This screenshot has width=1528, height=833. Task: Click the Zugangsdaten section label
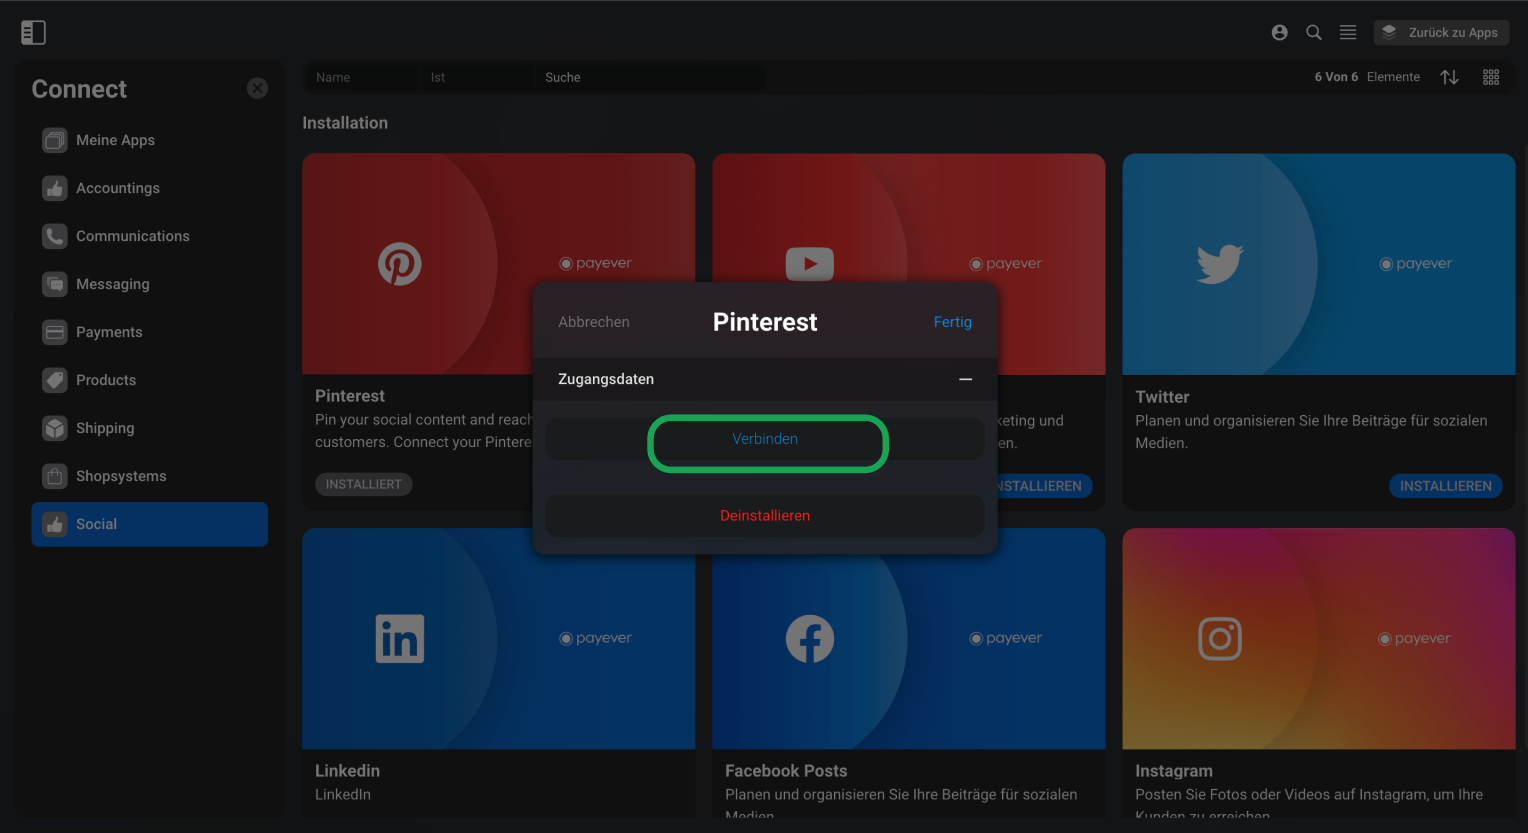tap(606, 379)
